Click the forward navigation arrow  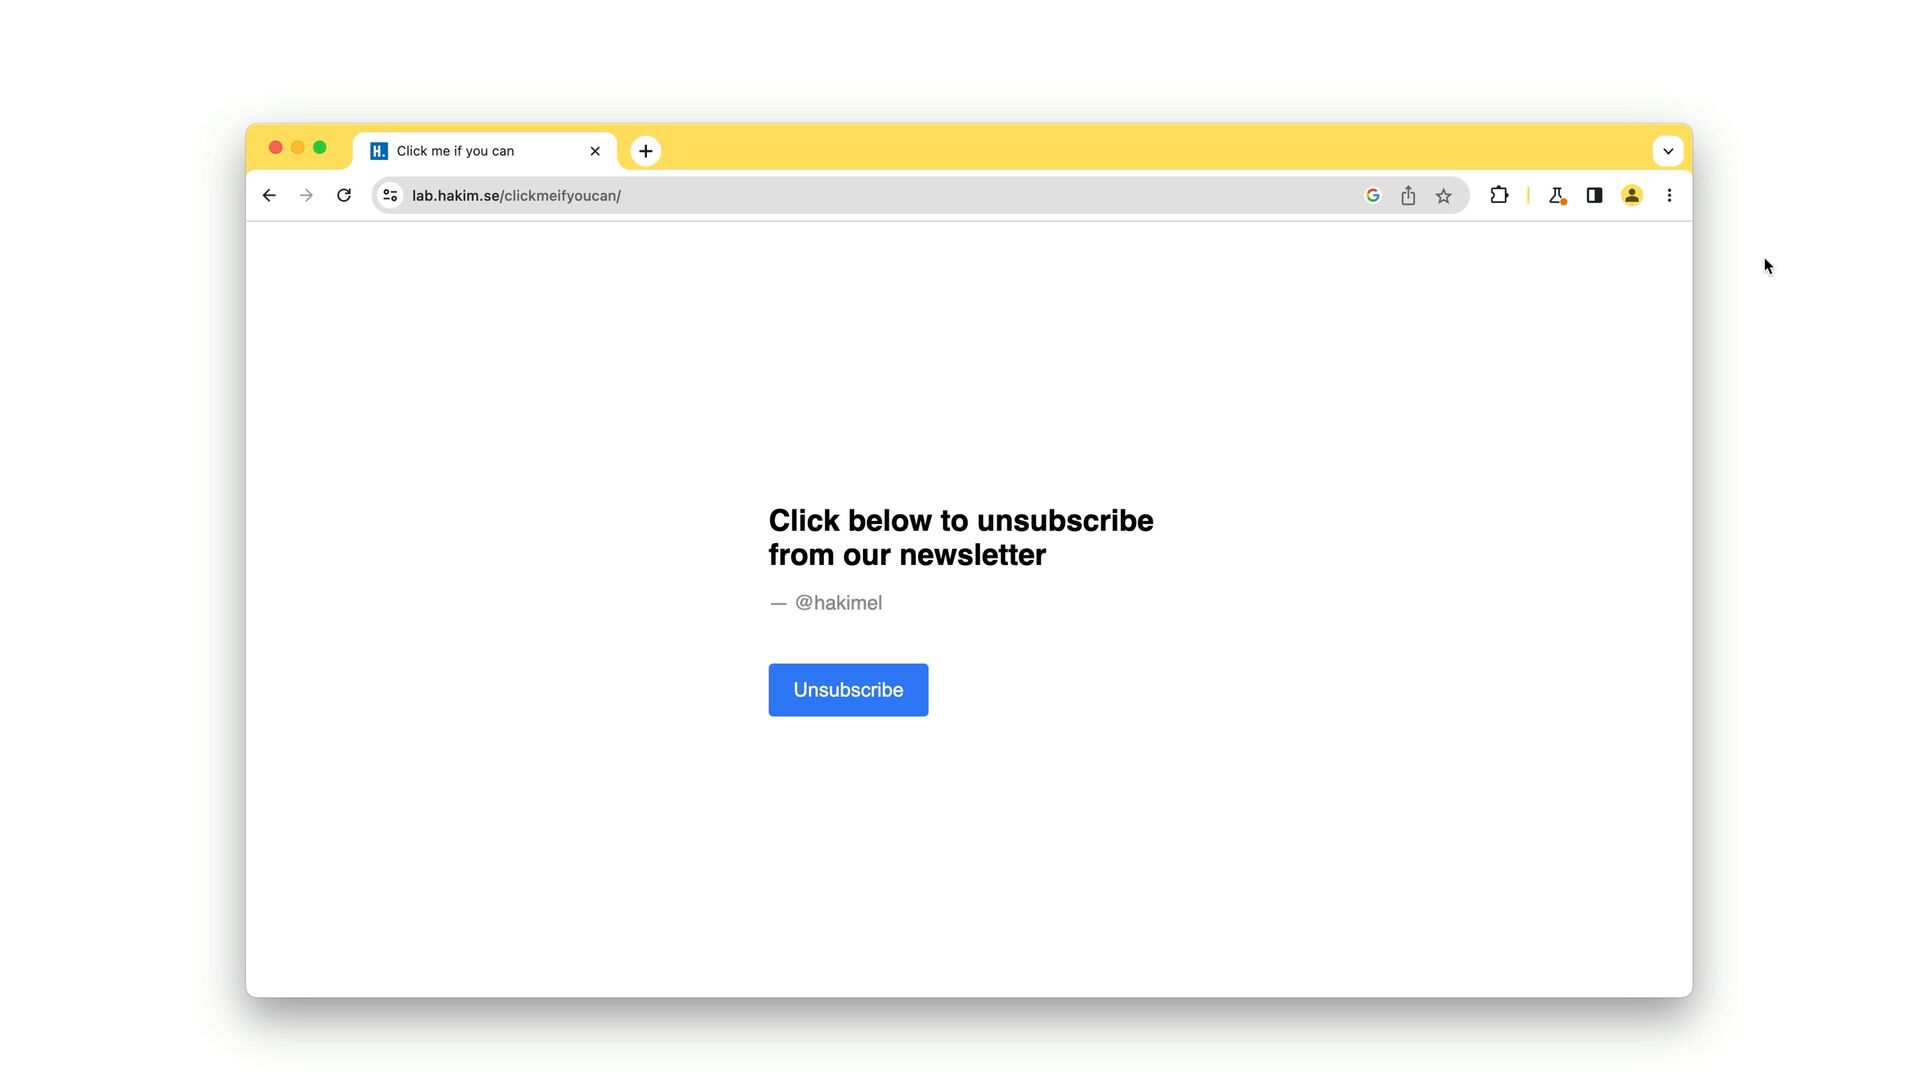pos(306,196)
